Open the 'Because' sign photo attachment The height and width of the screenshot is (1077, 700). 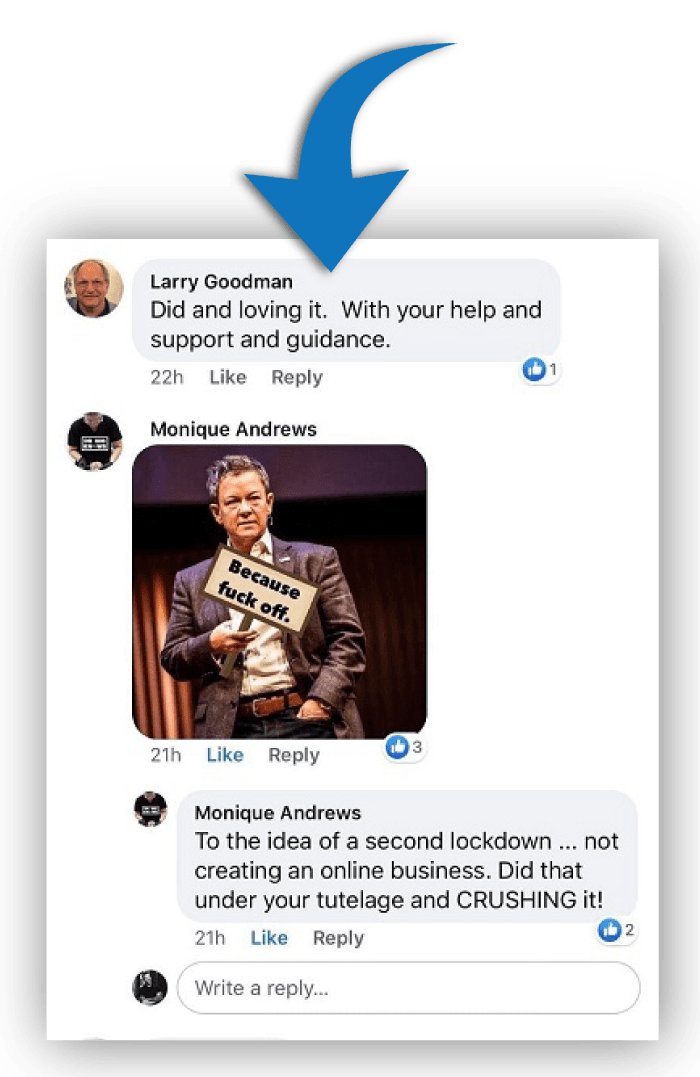tap(280, 591)
